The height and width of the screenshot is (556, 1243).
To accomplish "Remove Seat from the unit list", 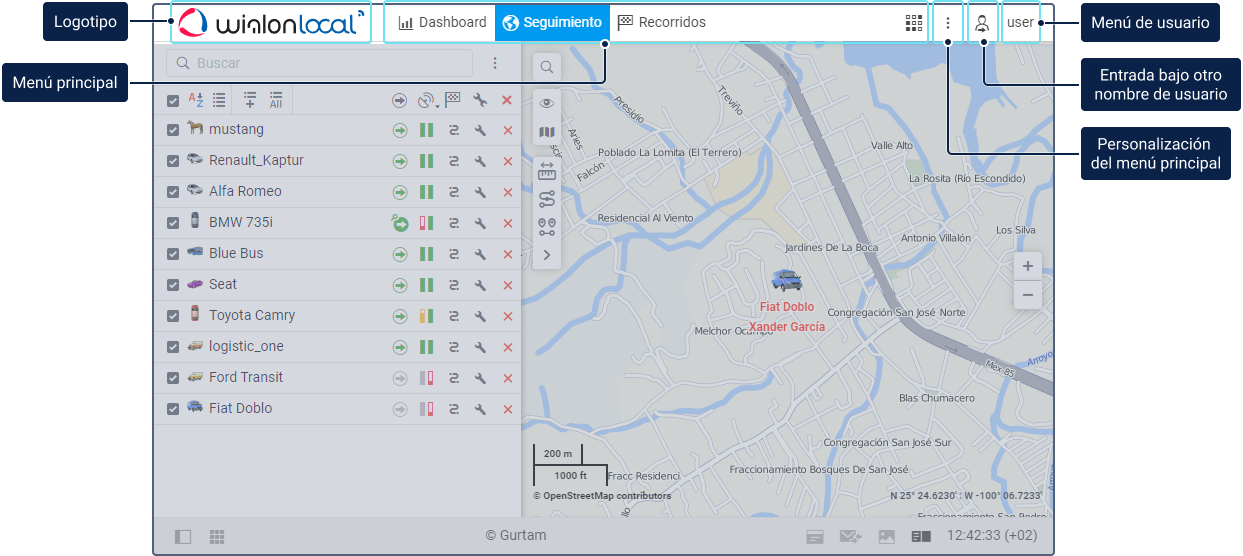I will pos(507,285).
